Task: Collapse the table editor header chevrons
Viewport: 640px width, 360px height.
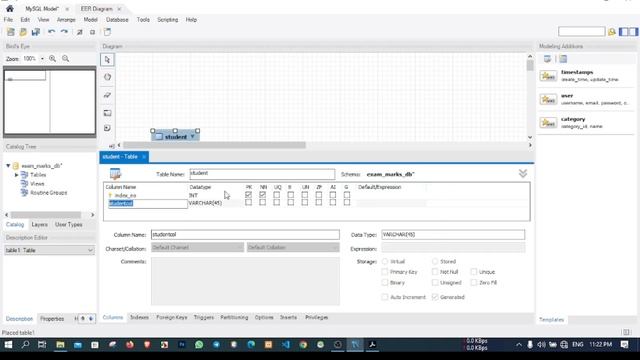Action: (x=523, y=174)
